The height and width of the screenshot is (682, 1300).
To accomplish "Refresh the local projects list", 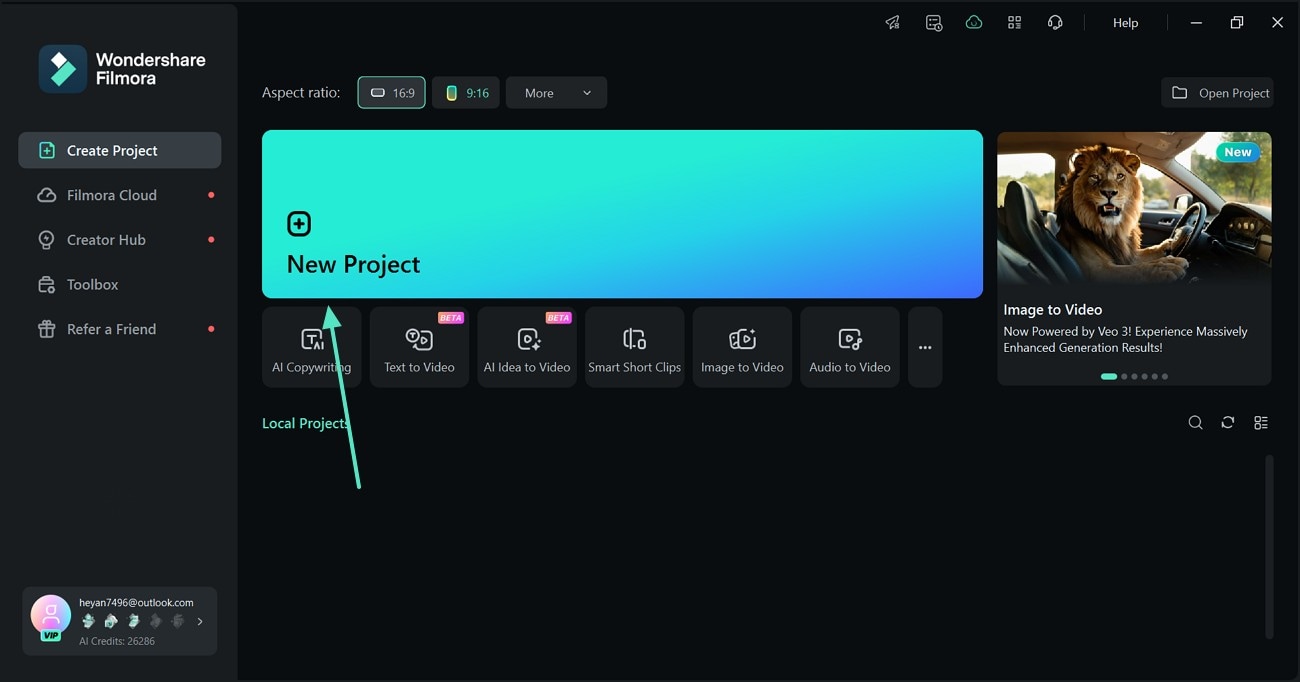I will 1228,423.
